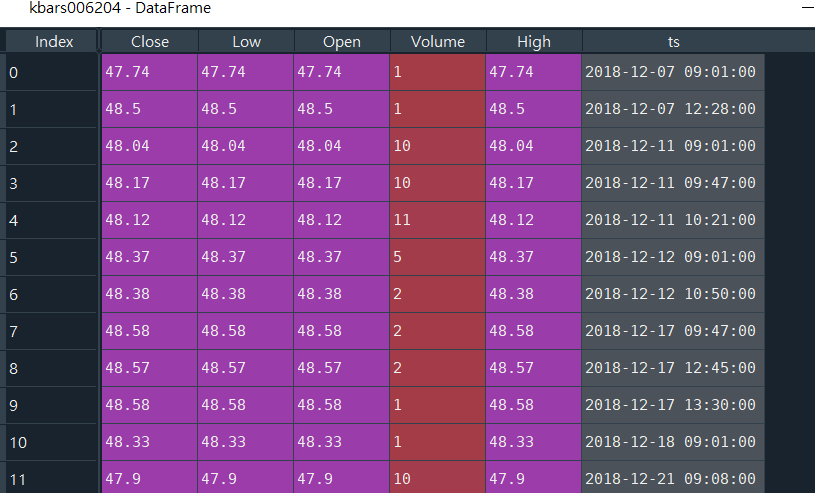Sort by the High column header

[x=533, y=42]
